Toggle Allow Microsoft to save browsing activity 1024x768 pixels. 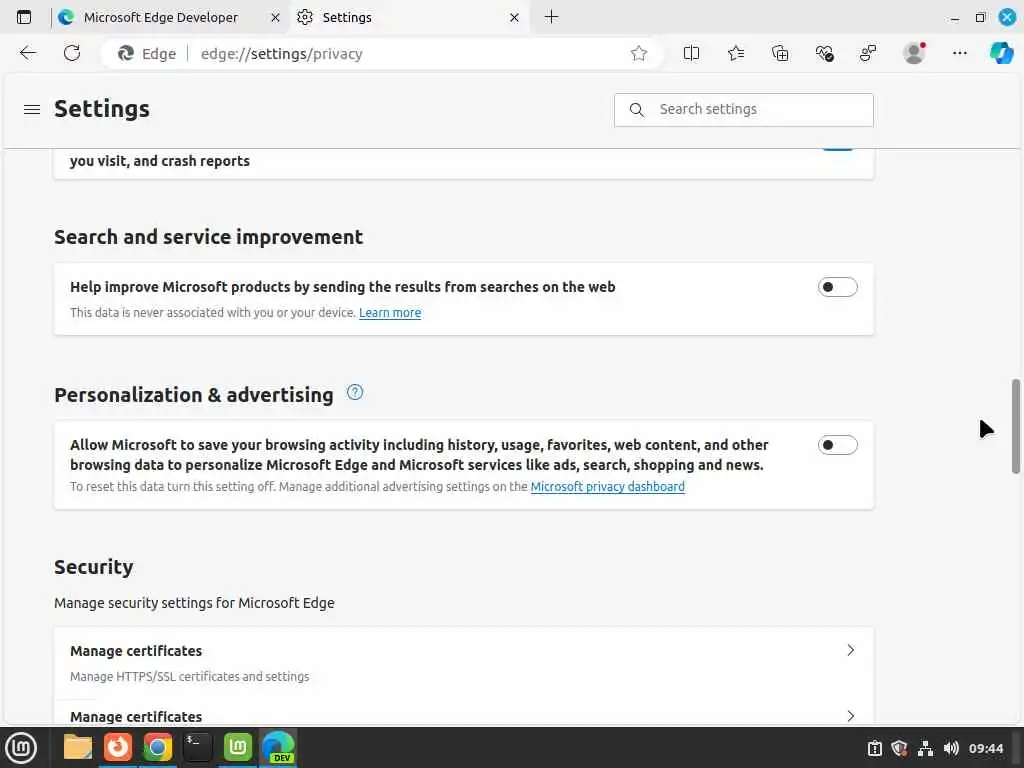(x=837, y=445)
